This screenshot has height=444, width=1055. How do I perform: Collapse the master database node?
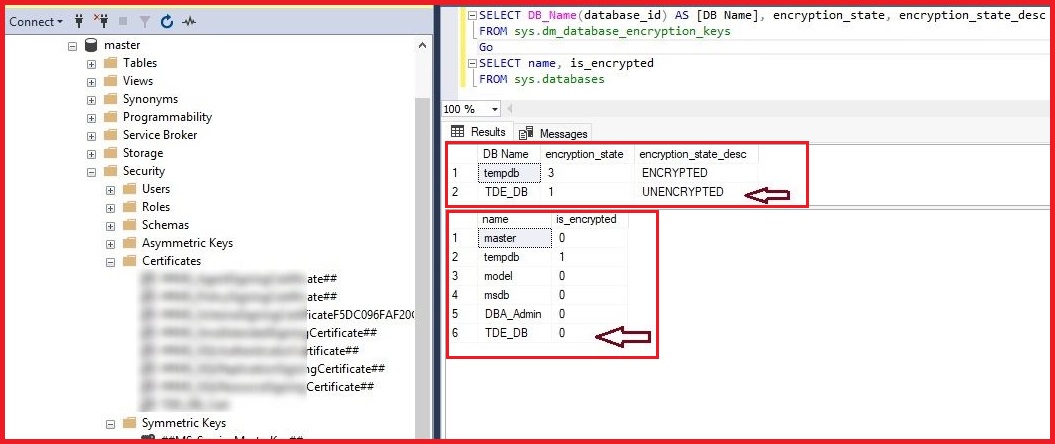[73, 46]
